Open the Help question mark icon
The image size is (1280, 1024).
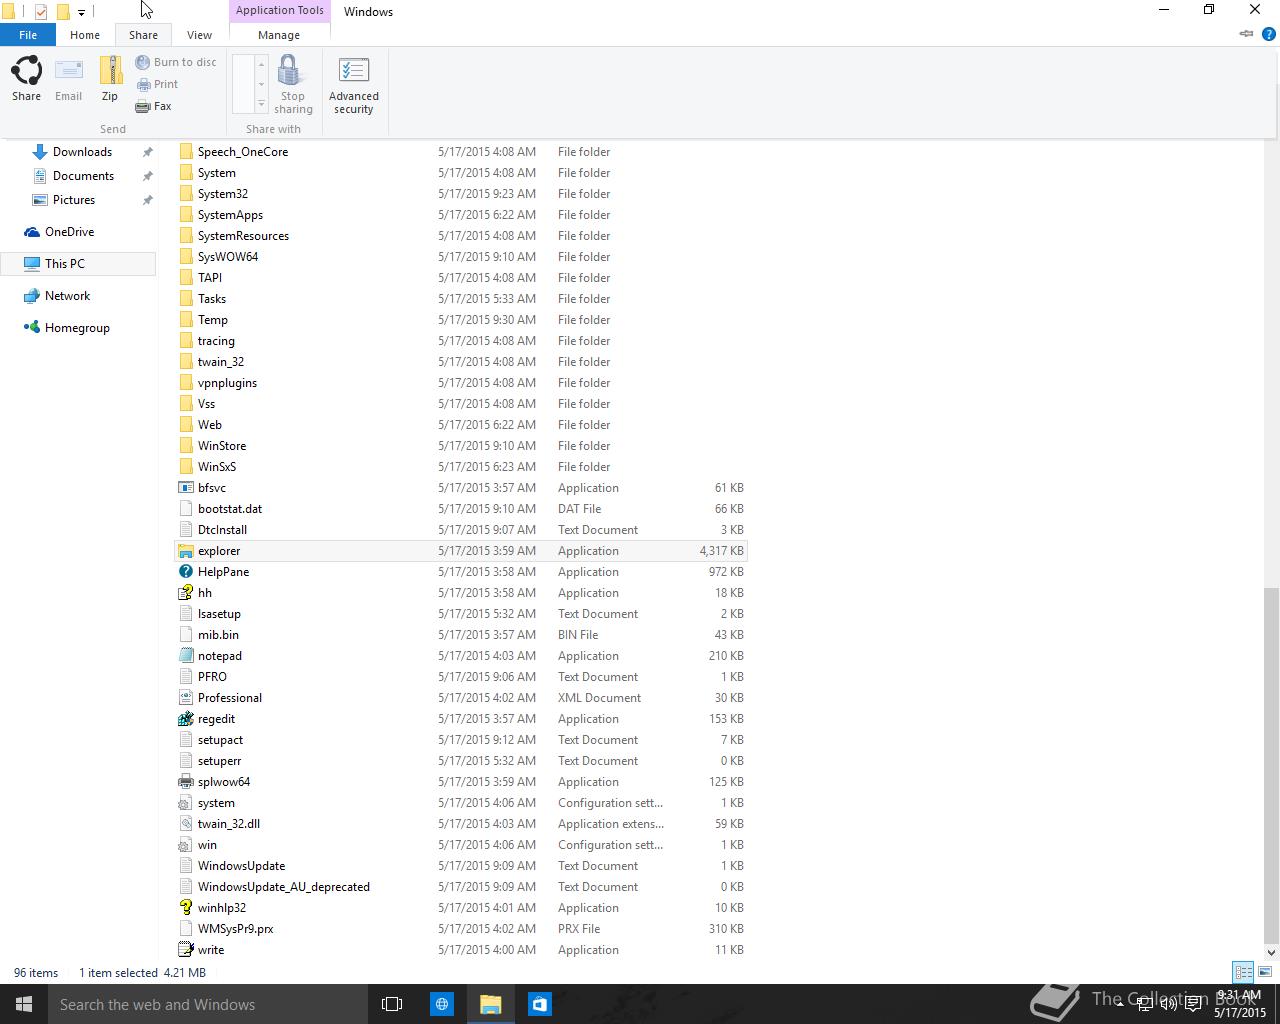(x=1268, y=34)
